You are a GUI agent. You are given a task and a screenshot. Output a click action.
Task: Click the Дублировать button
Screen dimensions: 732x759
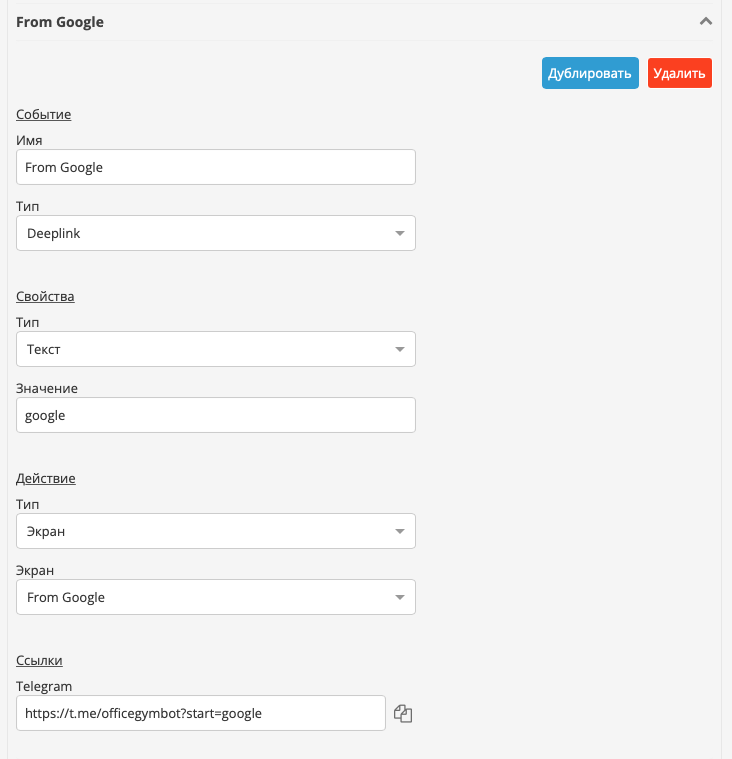(x=590, y=73)
